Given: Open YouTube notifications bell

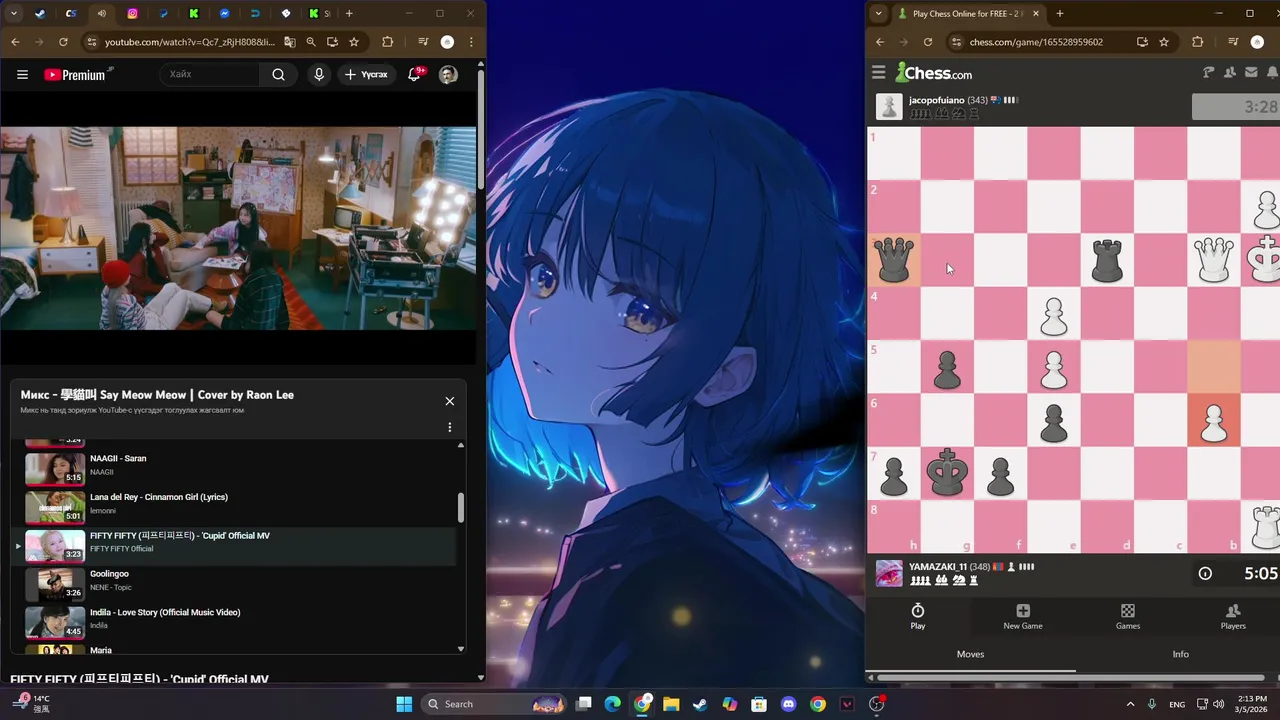Looking at the screenshot, I should coord(414,74).
